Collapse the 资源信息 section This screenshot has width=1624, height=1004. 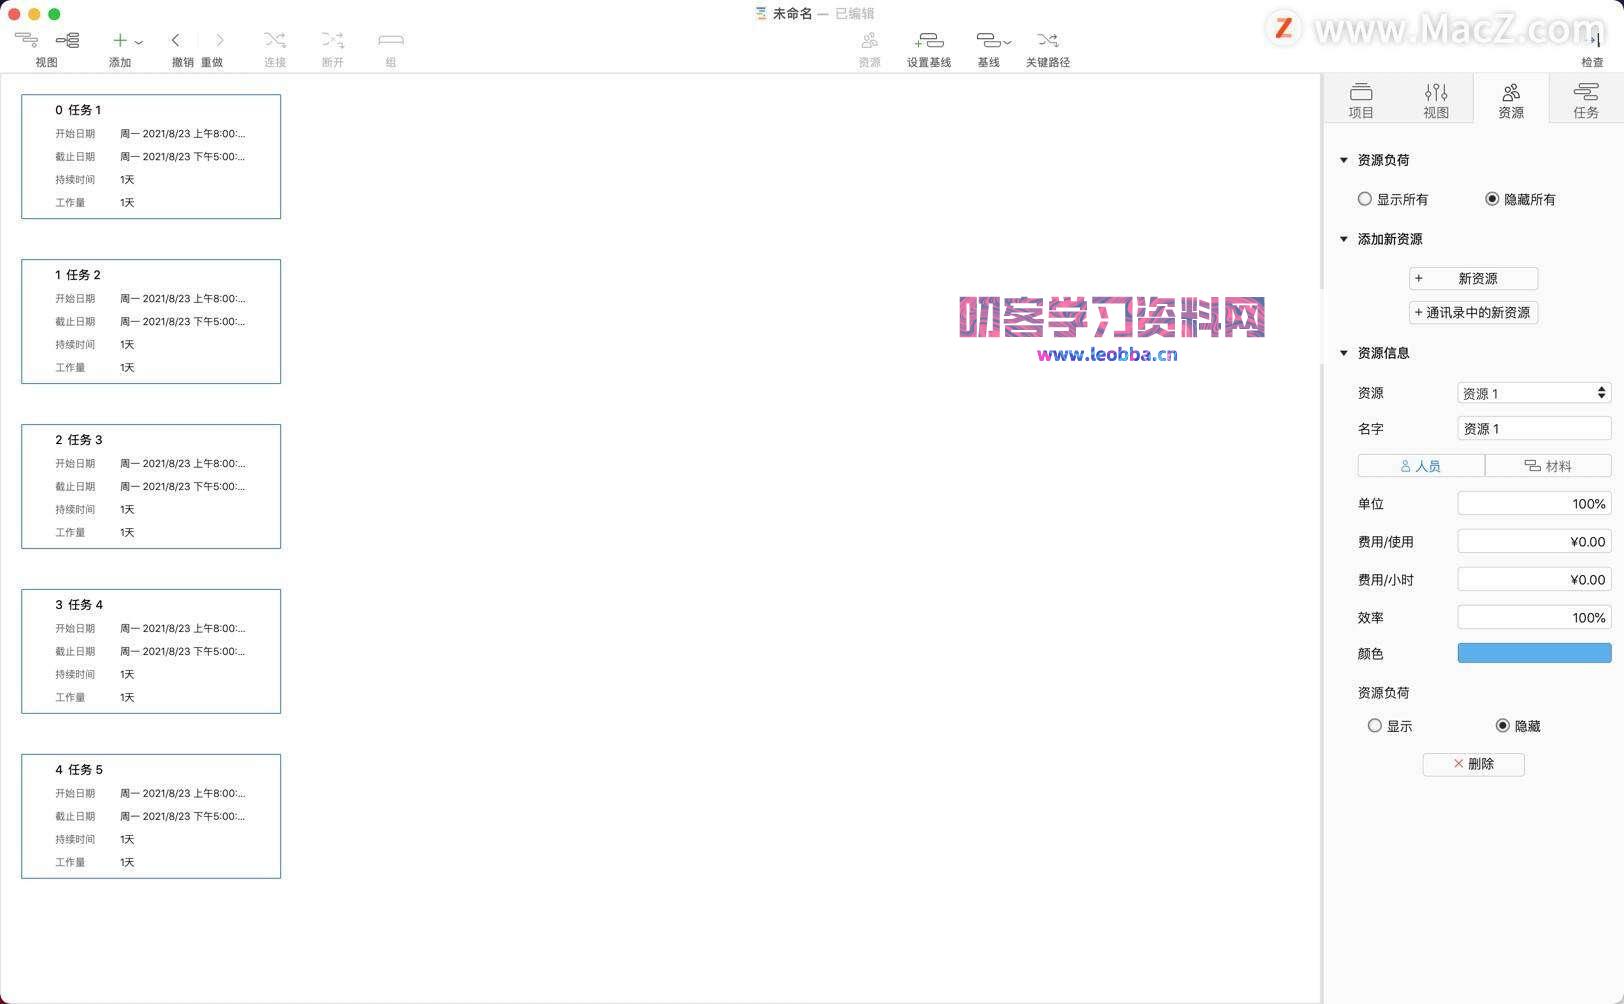click(x=1344, y=352)
